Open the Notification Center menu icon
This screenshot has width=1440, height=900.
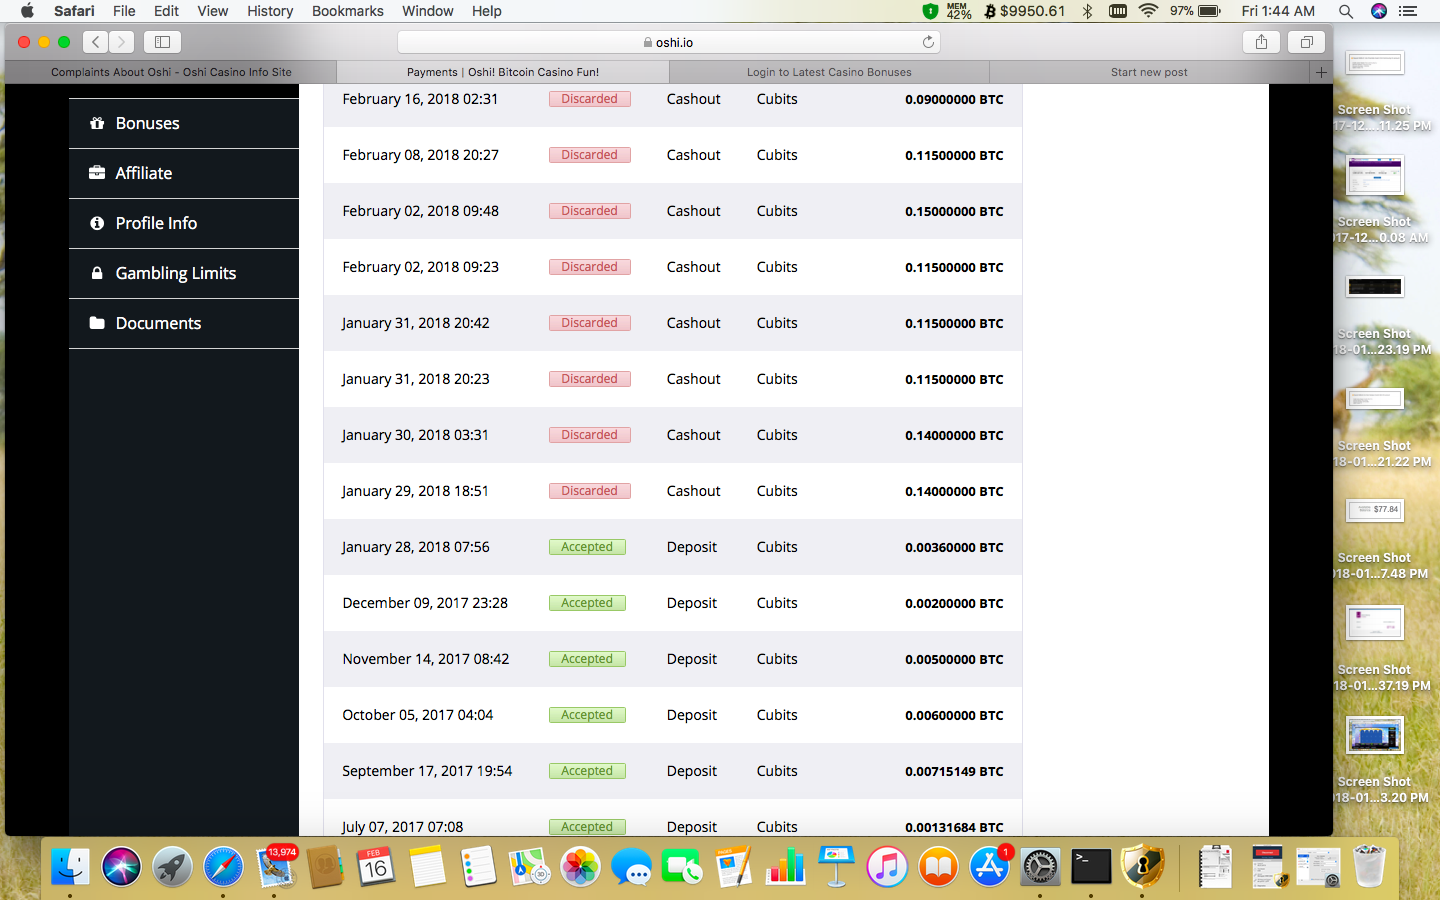(1408, 11)
